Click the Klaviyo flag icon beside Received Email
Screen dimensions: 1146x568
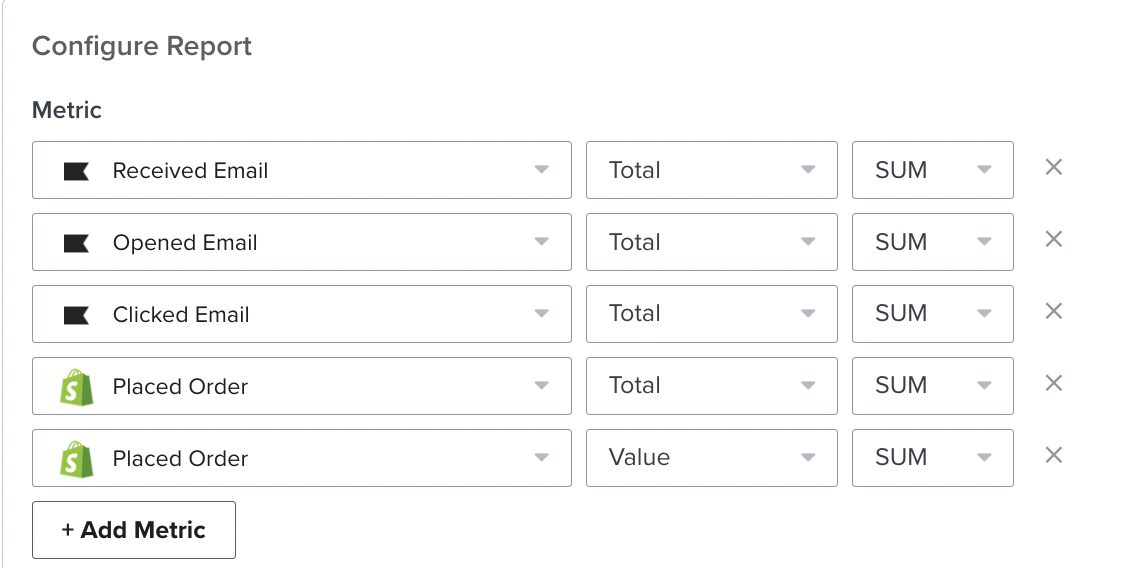click(76, 171)
